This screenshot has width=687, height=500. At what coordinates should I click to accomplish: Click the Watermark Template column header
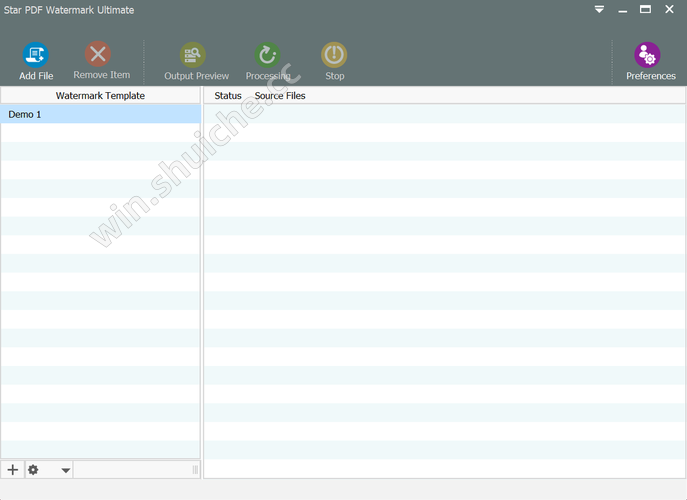coord(100,96)
